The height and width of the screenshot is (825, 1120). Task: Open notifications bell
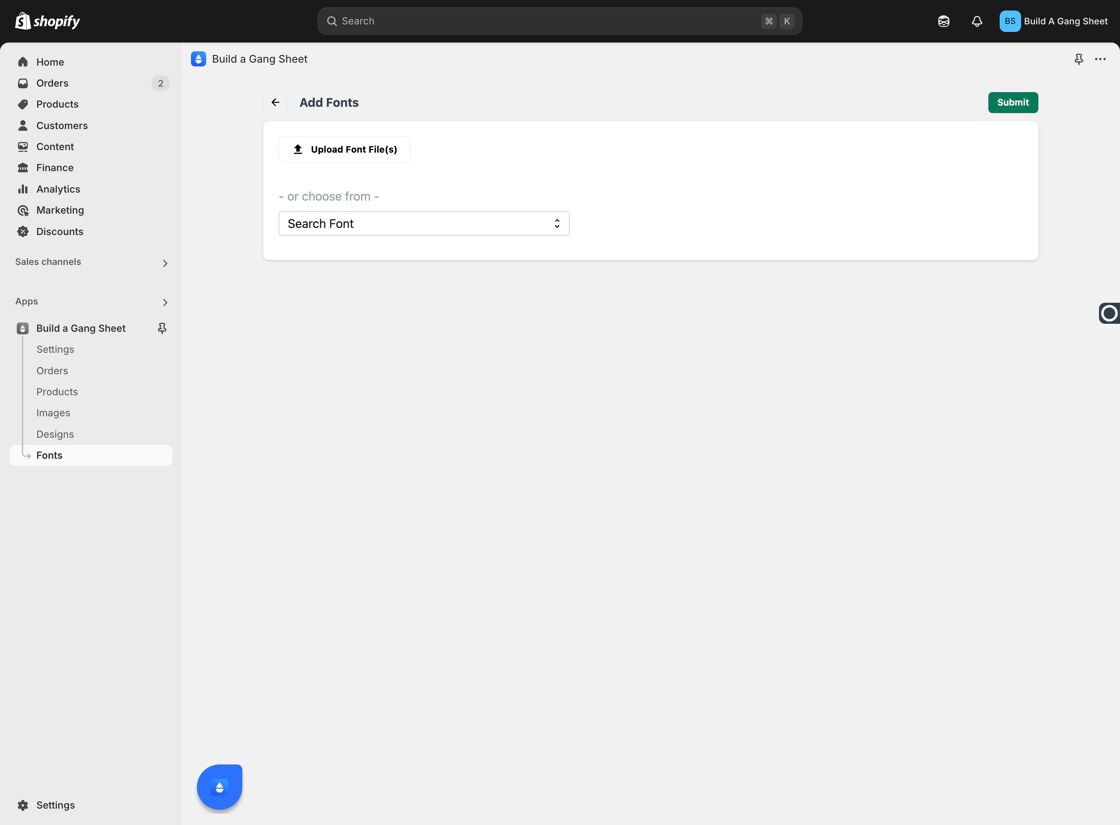[x=976, y=21]
